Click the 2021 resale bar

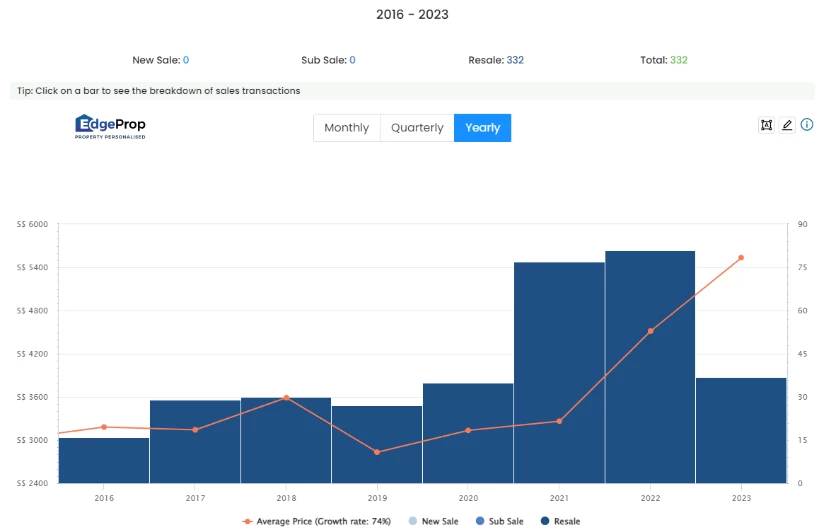559,373
